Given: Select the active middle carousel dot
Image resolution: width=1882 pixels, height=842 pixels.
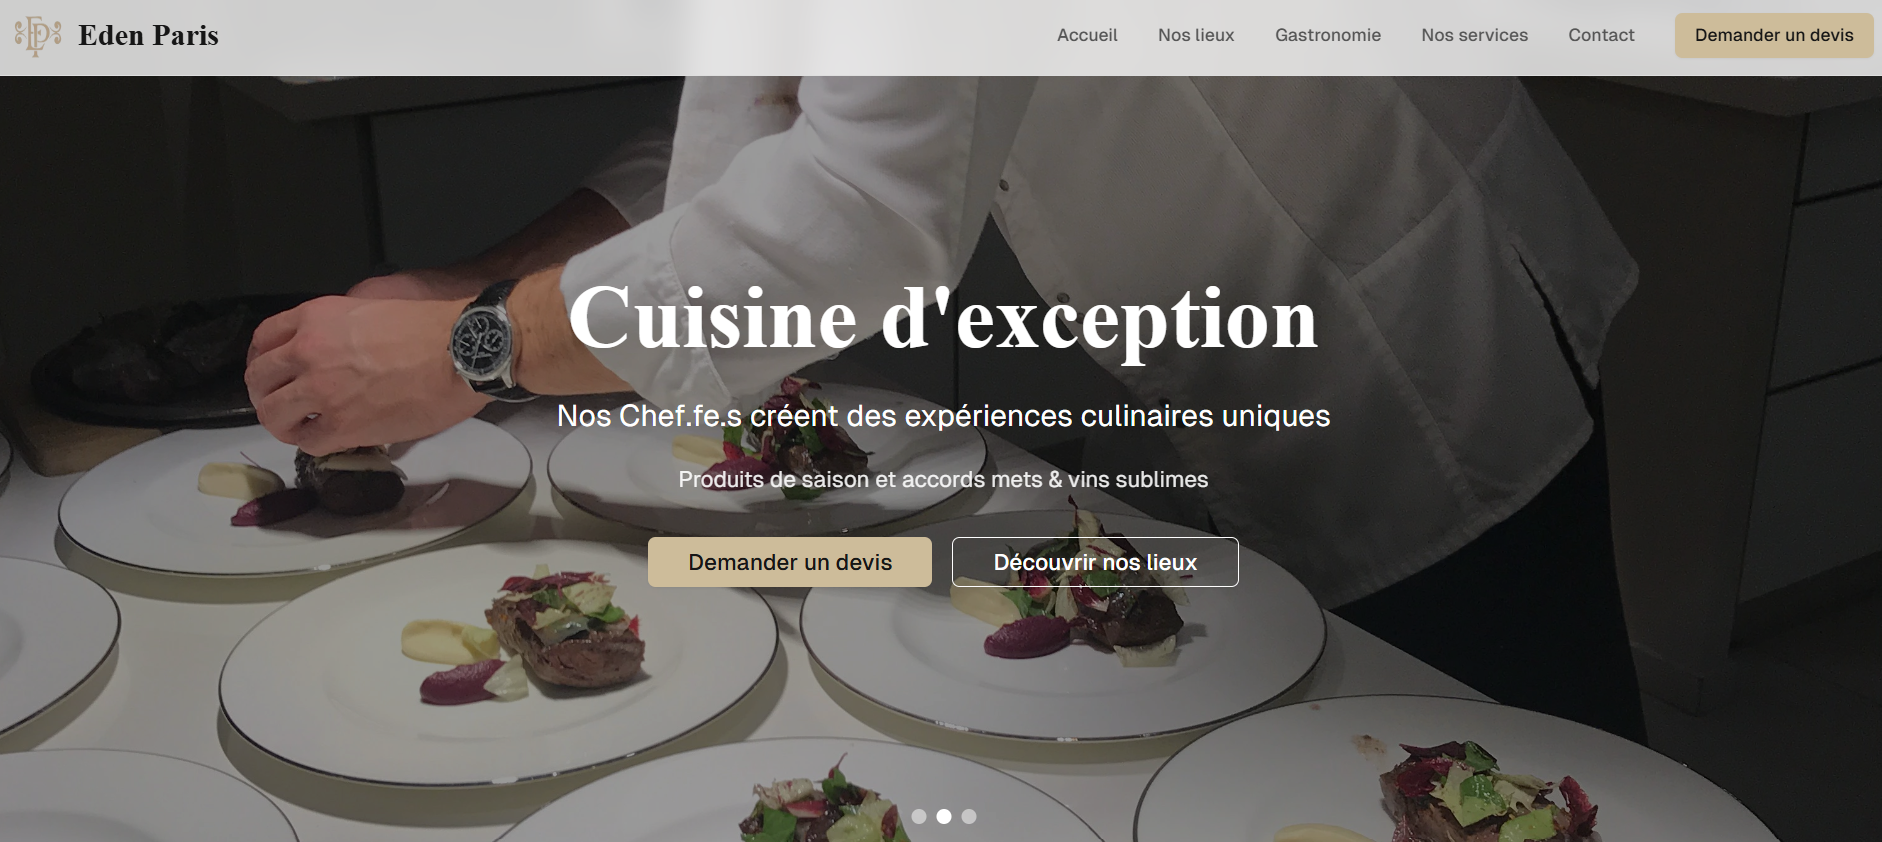Looking at the screenshot, I should 943,817.
